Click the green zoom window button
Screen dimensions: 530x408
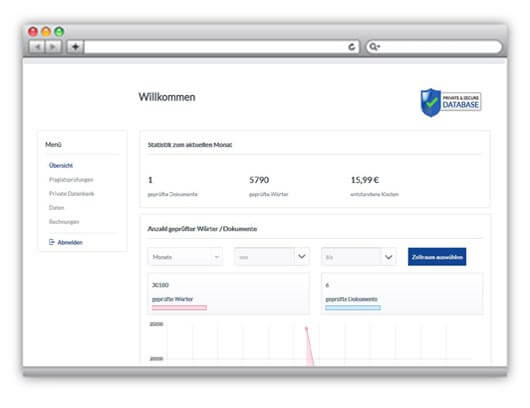(x=59, y=32)
